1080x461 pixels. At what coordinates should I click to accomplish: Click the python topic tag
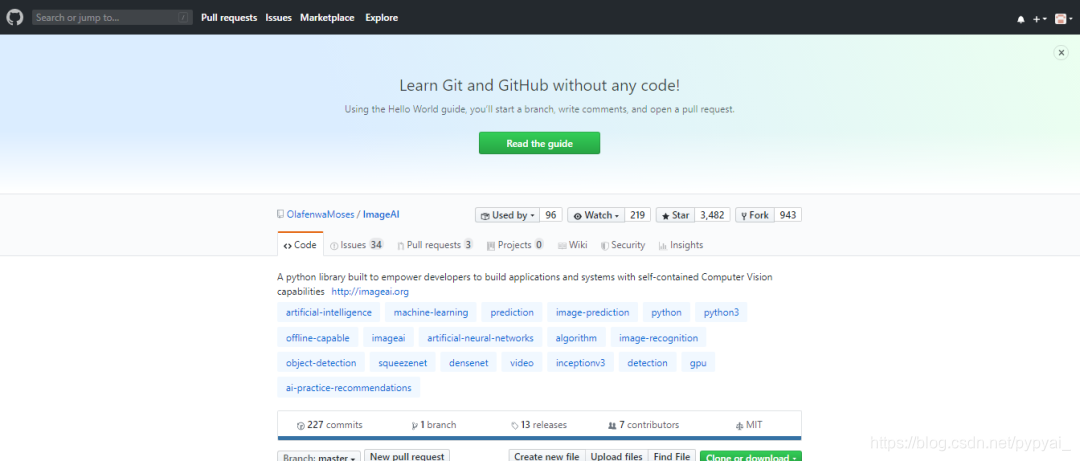(x=667, y=312)
